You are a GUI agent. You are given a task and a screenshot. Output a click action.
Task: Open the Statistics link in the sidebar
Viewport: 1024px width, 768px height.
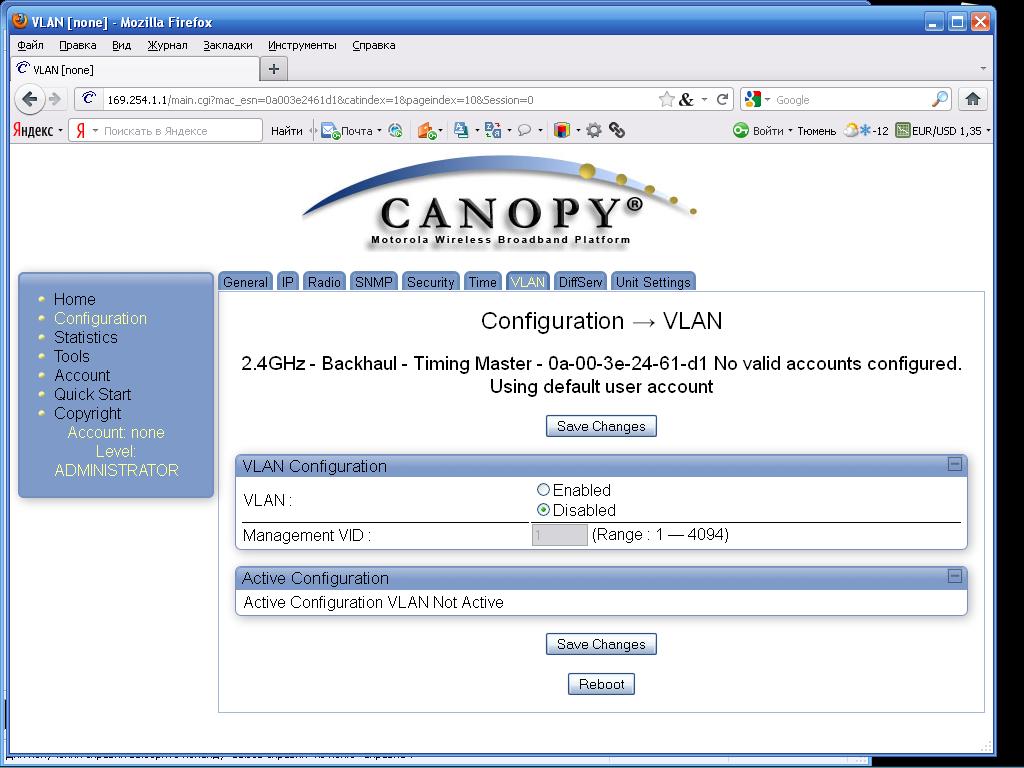[x=86, y=337]
